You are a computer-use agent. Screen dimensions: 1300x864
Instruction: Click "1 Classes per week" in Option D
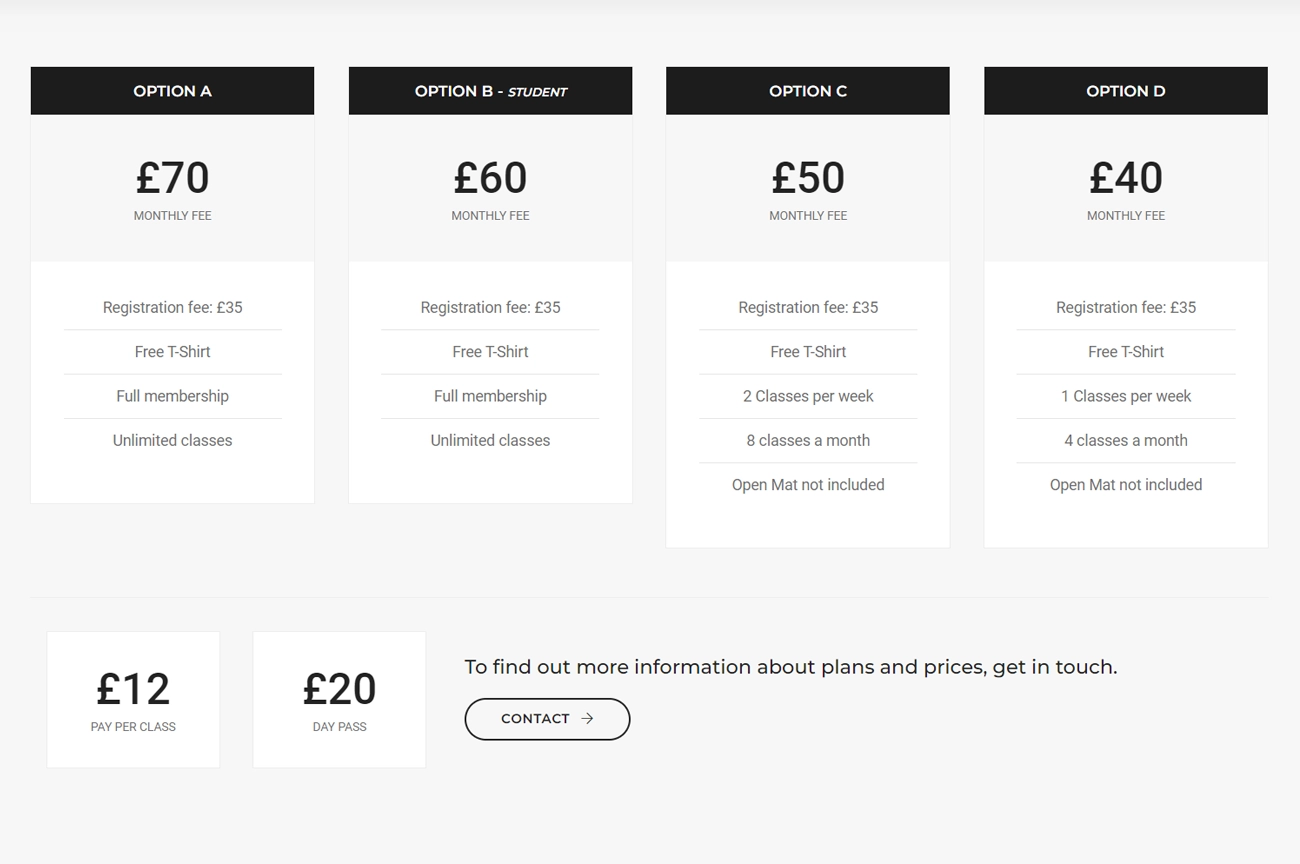click(x=1126, y=396)
